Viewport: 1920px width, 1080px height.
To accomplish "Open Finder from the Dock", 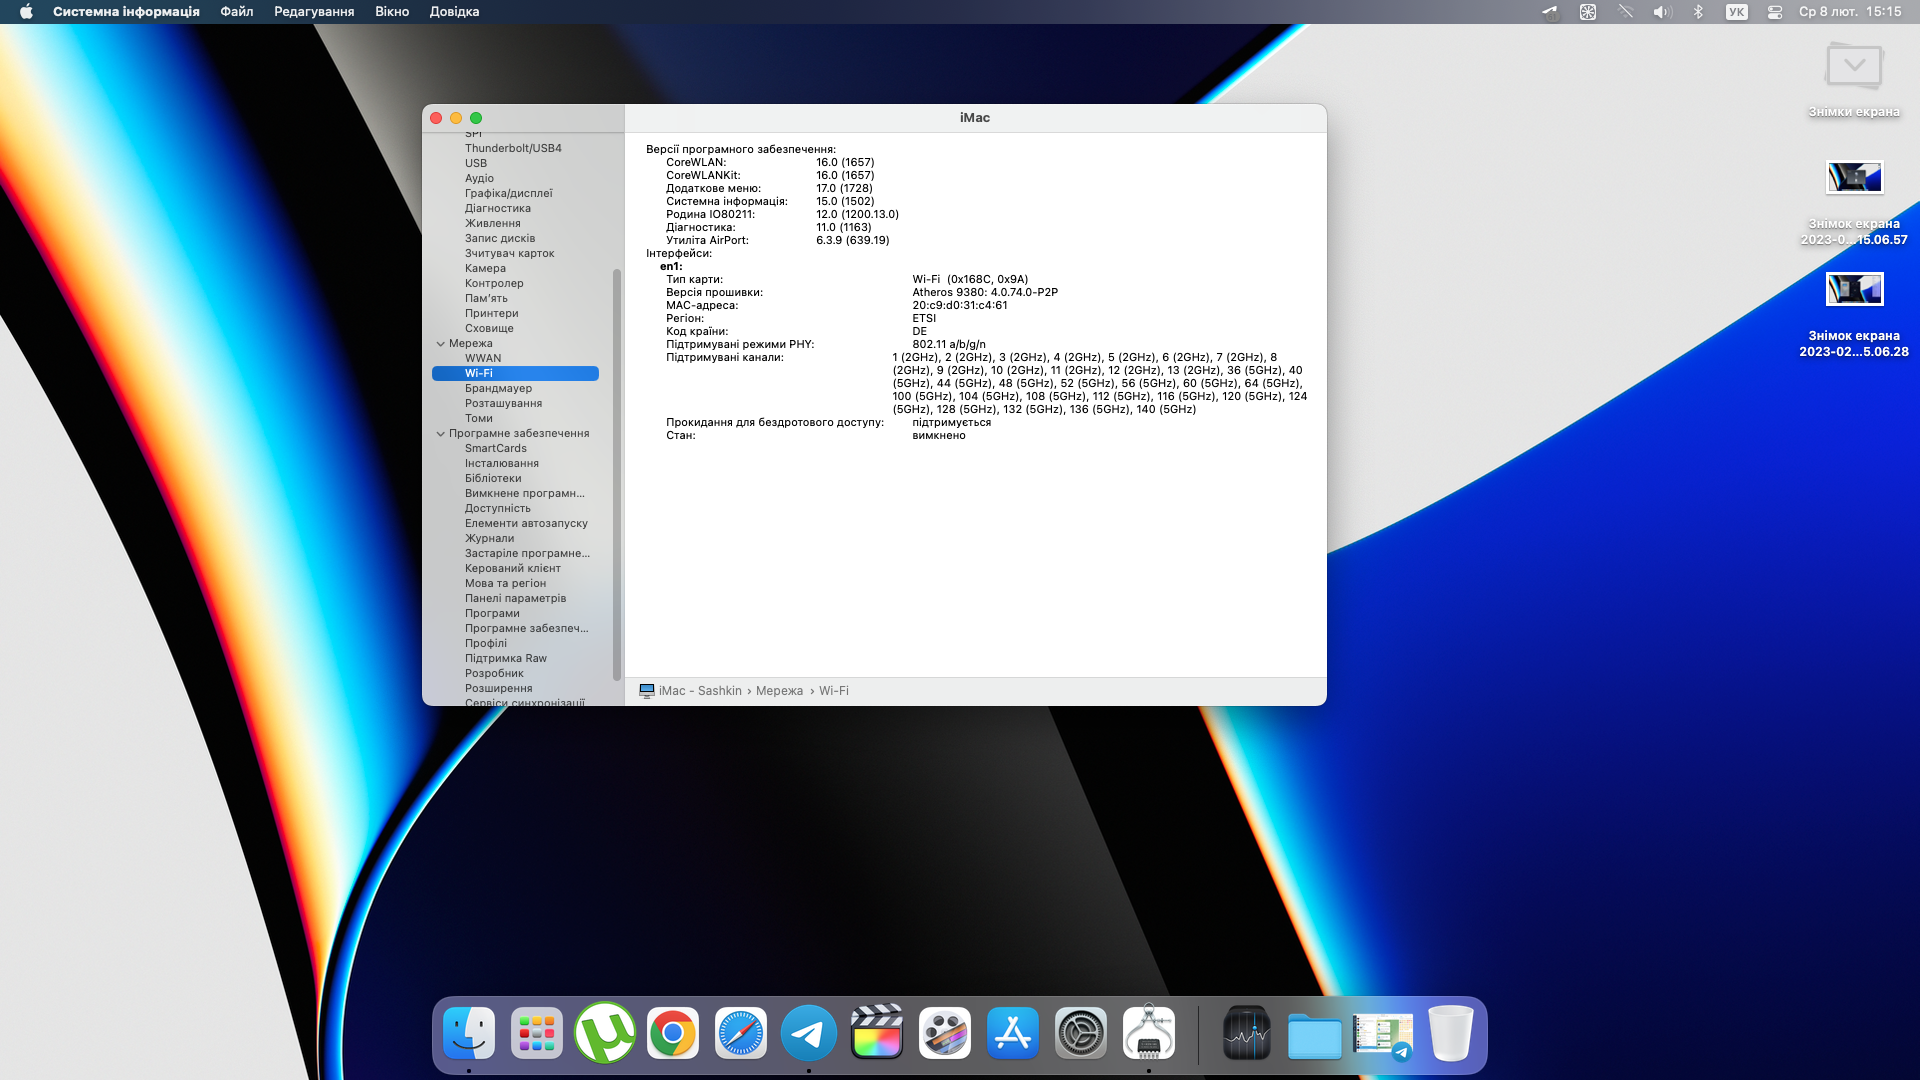I will (469, 1034).
